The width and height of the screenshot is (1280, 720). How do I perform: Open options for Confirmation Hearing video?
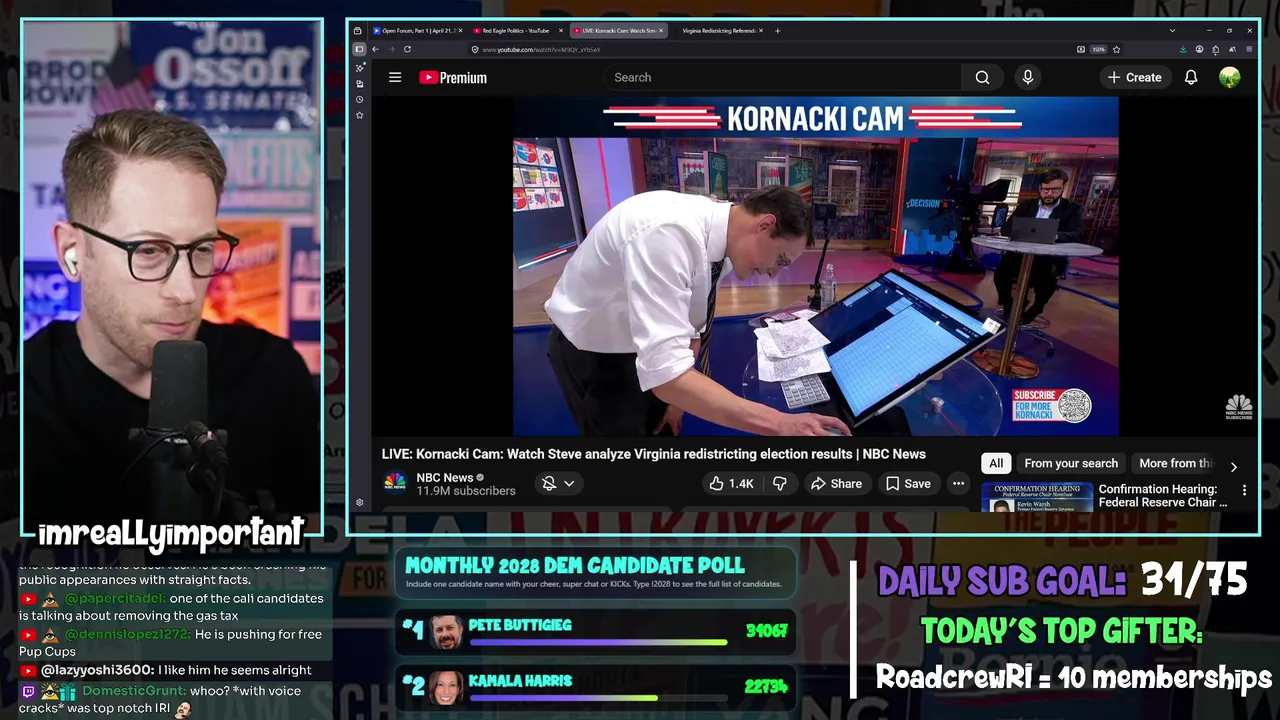[1244, 490]
